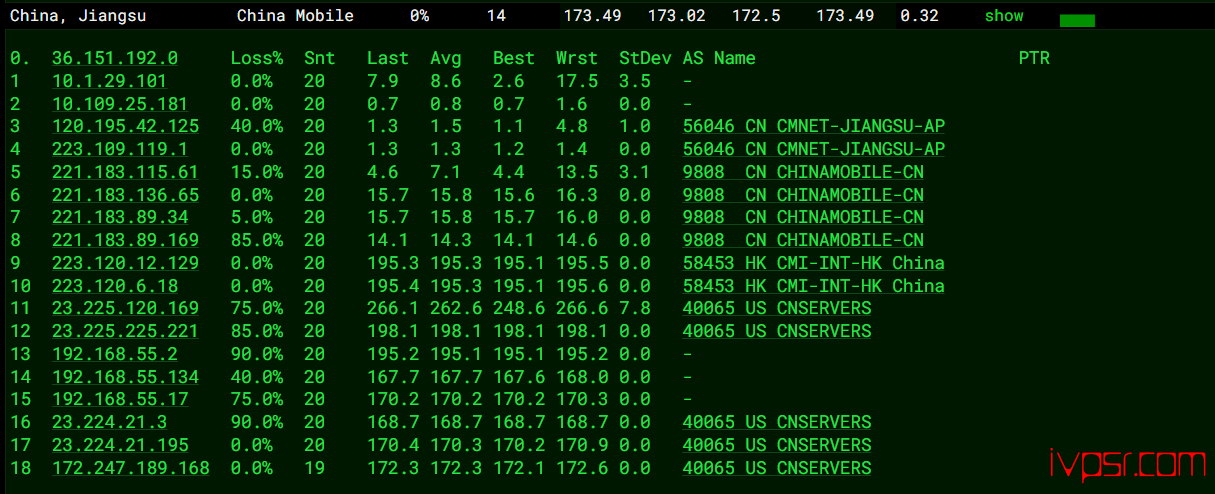This screenshot has width=1215, height=494.
Task: Click the destination IP 172.247.189.168
Action: pos(131,468)
